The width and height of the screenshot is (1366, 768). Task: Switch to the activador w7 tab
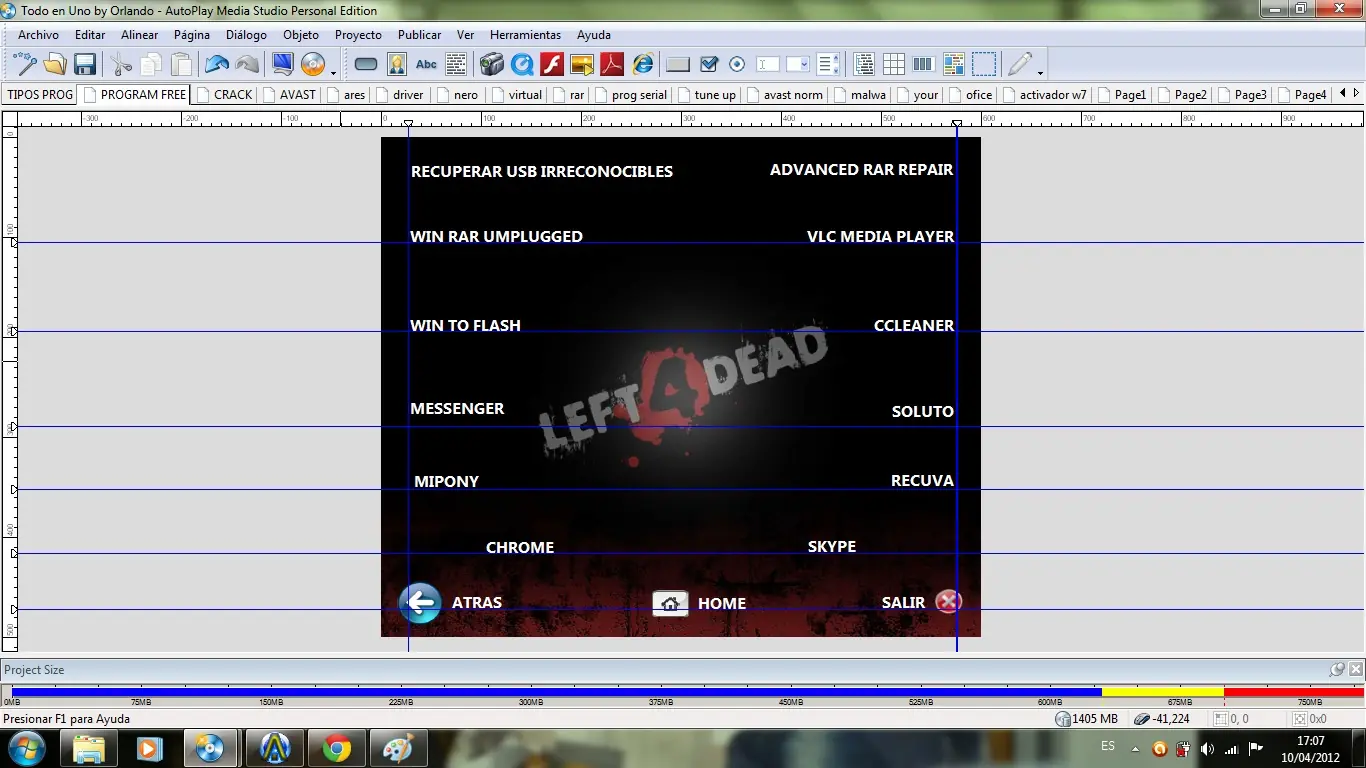(x=1045, y=95)
